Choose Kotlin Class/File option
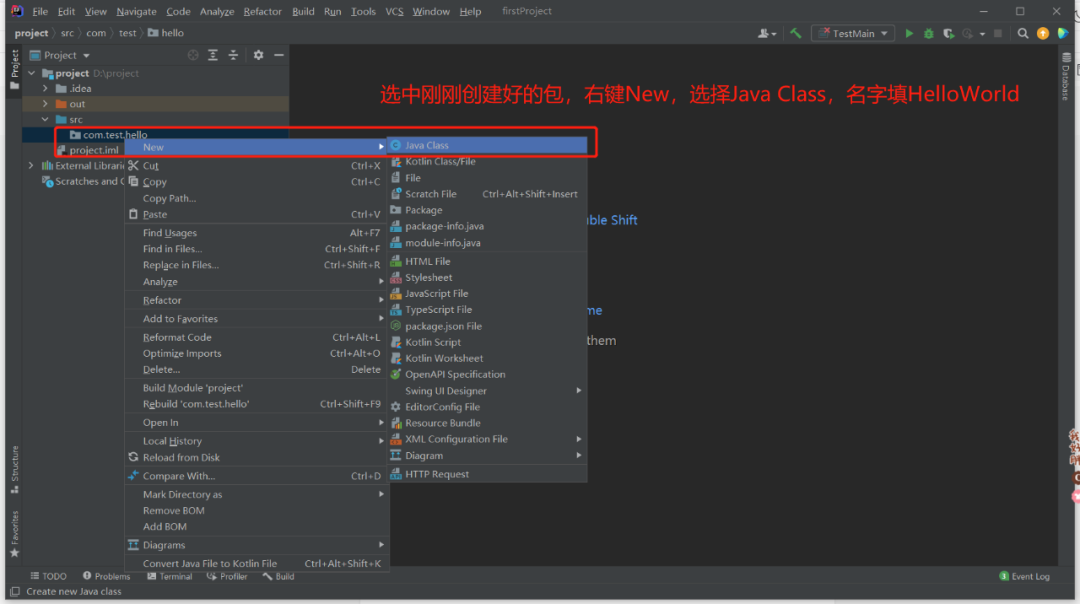The height and width of the screenshot is (604, 1080). click(488, 161)
